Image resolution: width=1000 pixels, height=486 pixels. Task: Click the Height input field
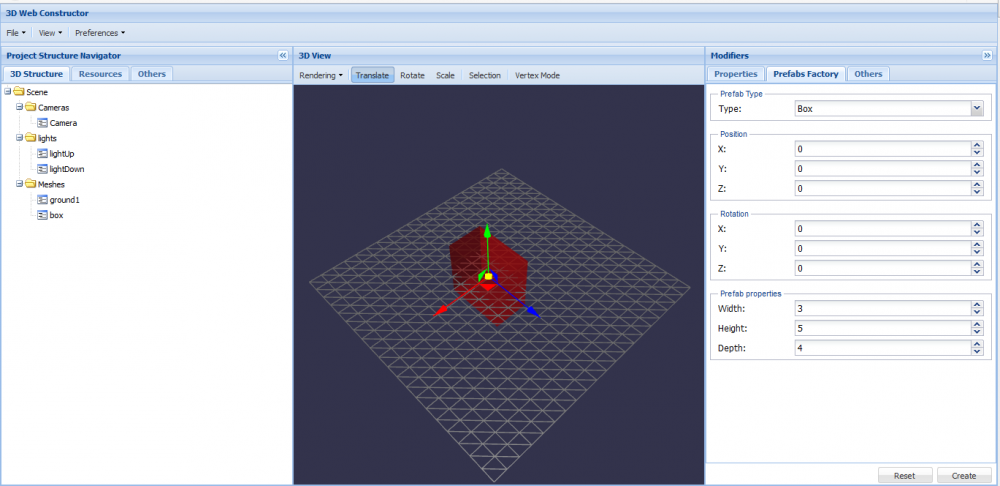(x=883, y=328)
